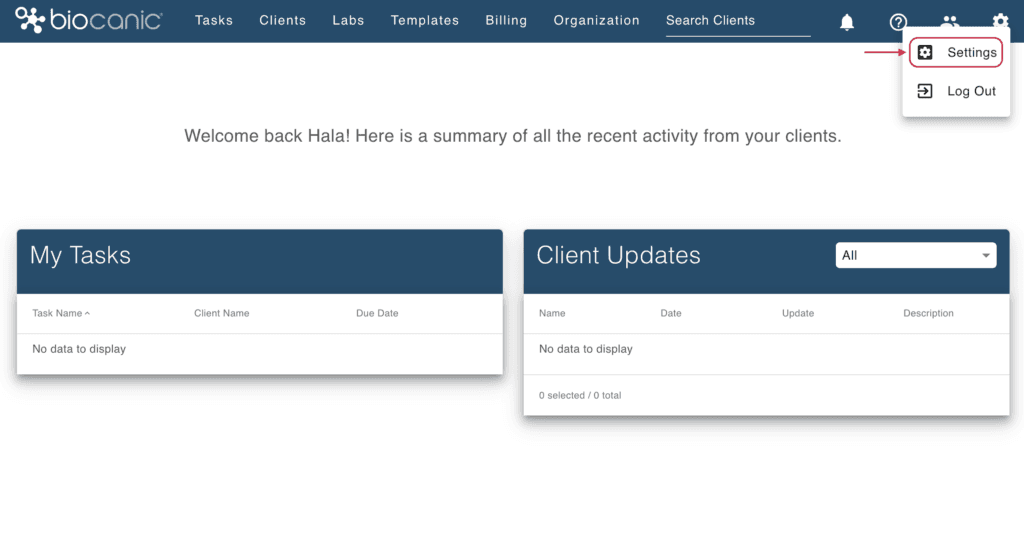Viewport: 1024px width, 533px height.
Task: Expand the All filter dropdown
Action: pyautogui.click(x=916, y=255)
